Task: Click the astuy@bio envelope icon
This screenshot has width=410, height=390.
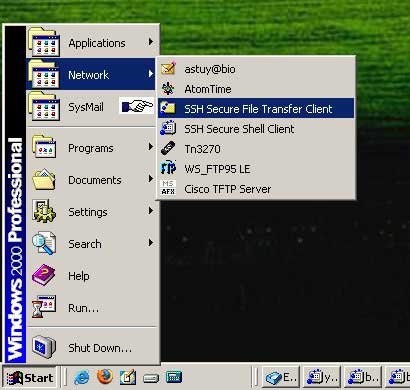Action: tap(168, 68)
